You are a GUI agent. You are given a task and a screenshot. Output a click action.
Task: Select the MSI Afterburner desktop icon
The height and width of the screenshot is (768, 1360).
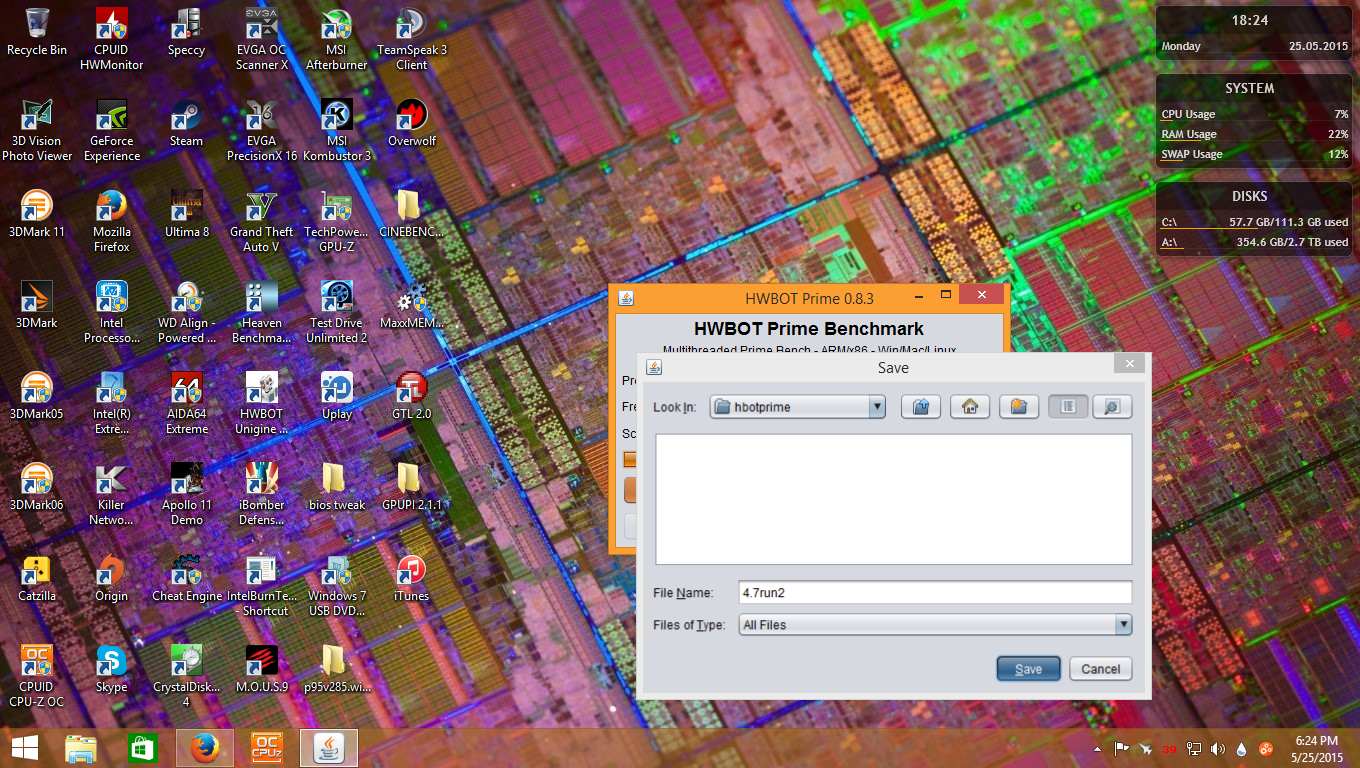pos(336,39)
